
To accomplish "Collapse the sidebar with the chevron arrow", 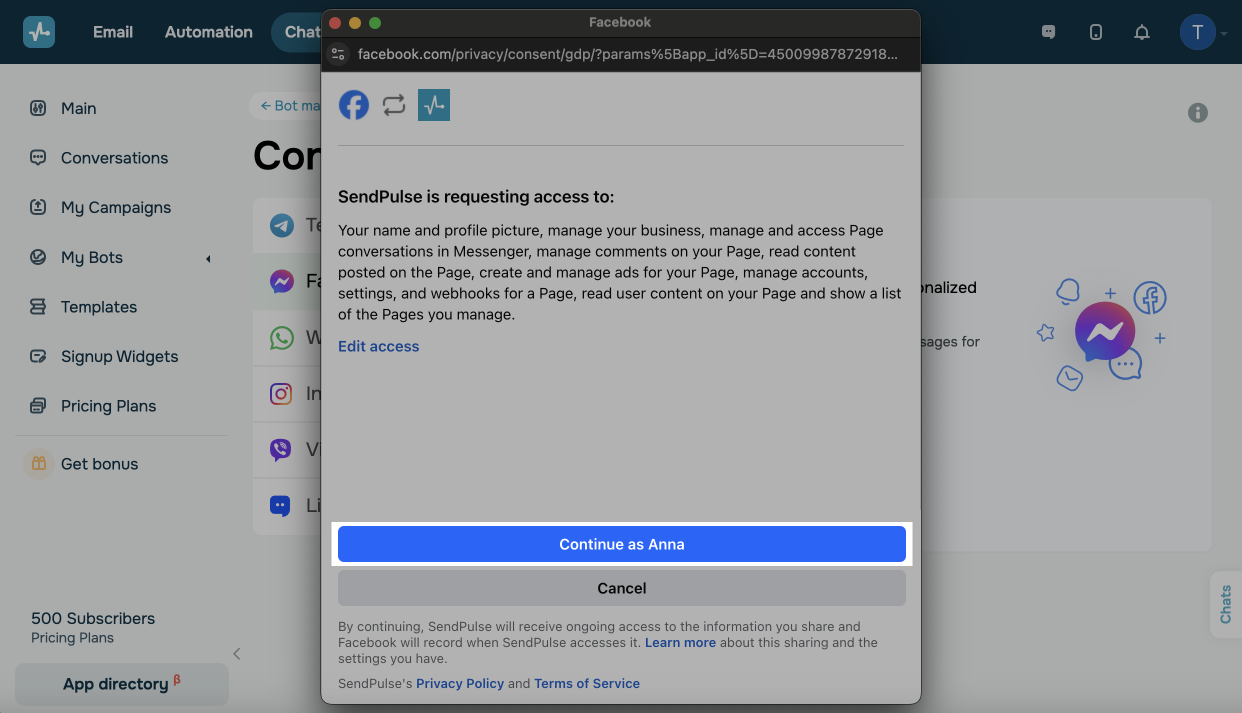I will click(237, 654).
